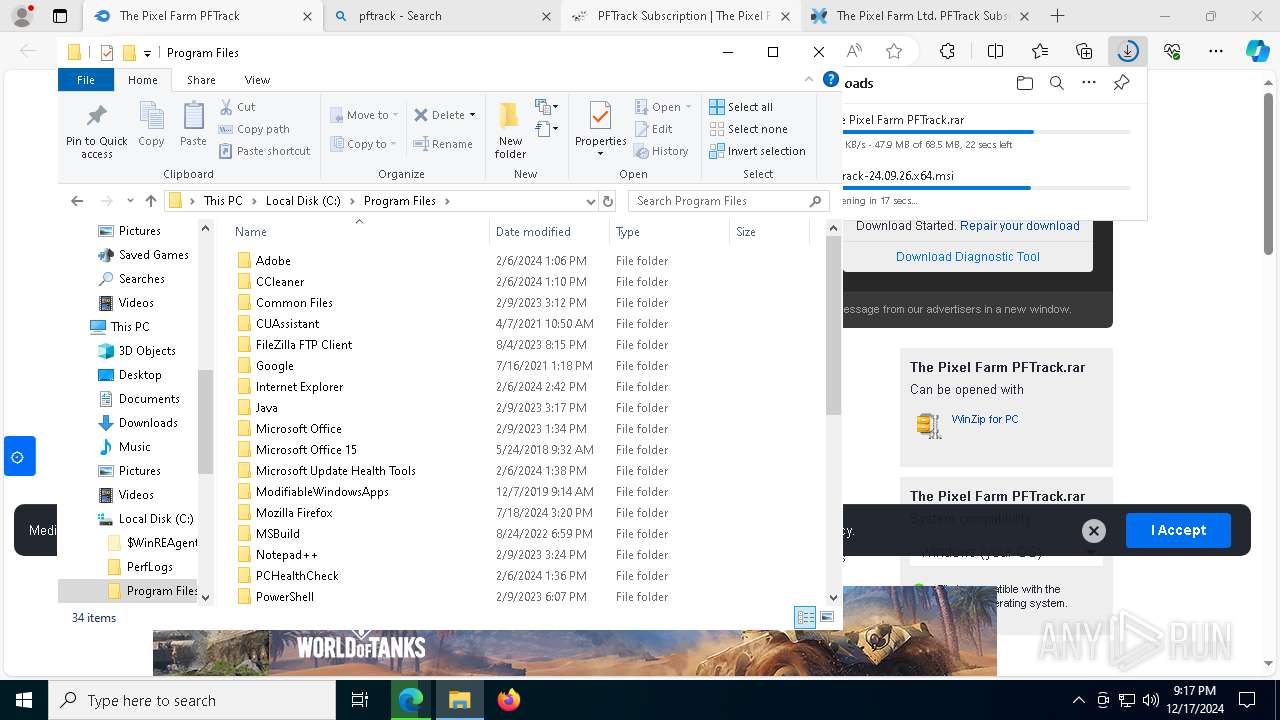This screenshot has height=720, width=1280.
Task: Click Select all in ribbon
Action: pyautogui.click(x=741, y=107)
